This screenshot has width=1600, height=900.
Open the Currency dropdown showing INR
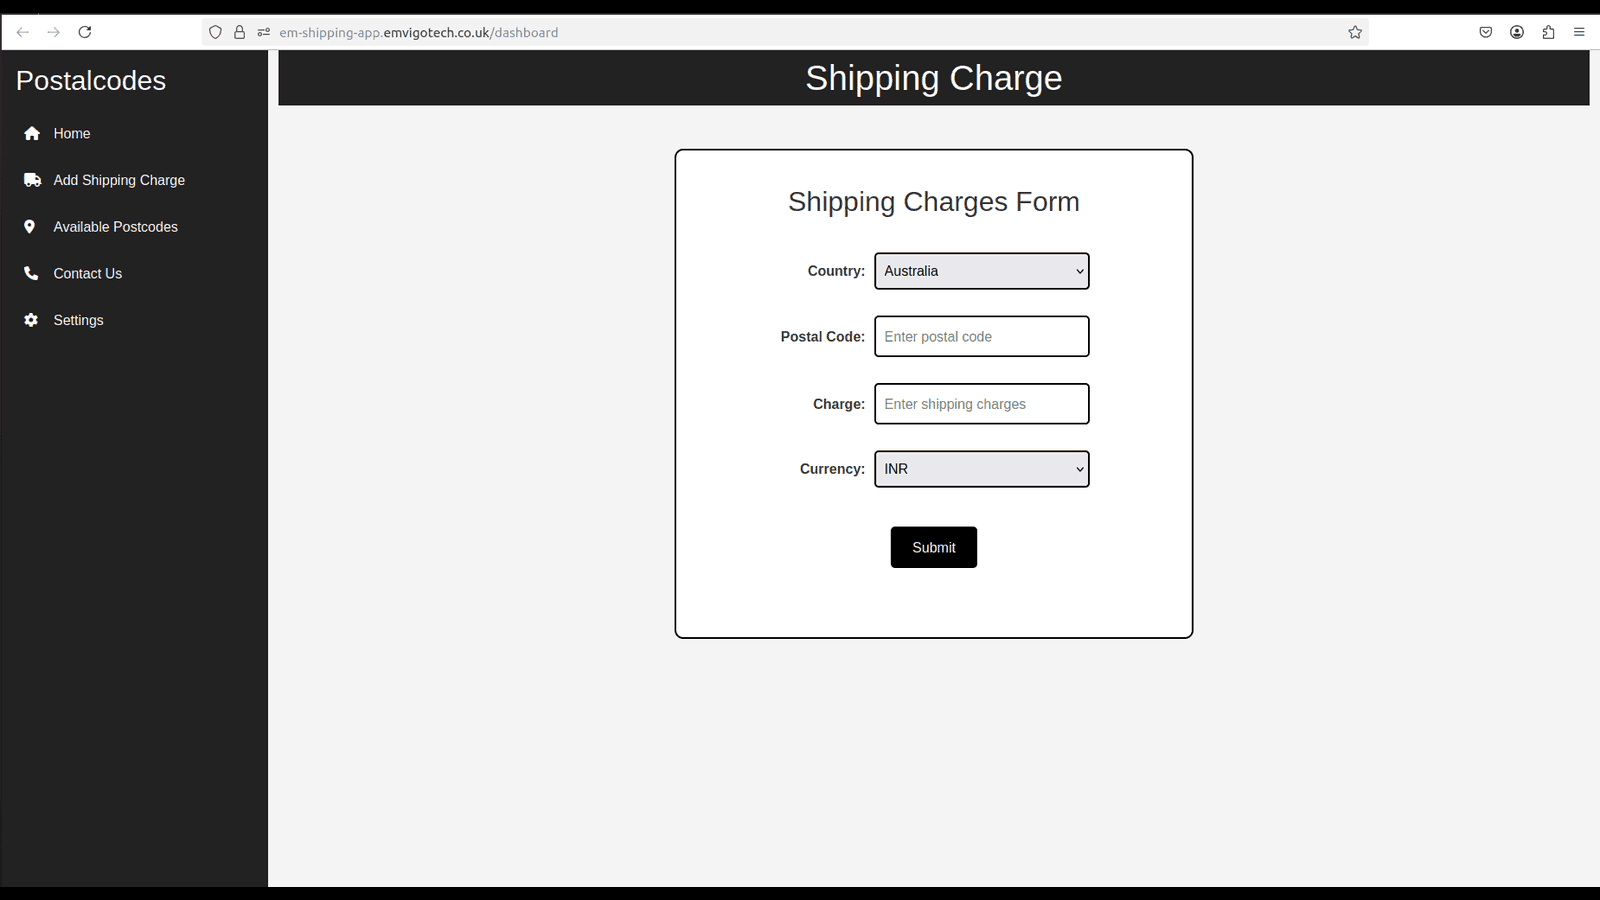pos(981,468)
